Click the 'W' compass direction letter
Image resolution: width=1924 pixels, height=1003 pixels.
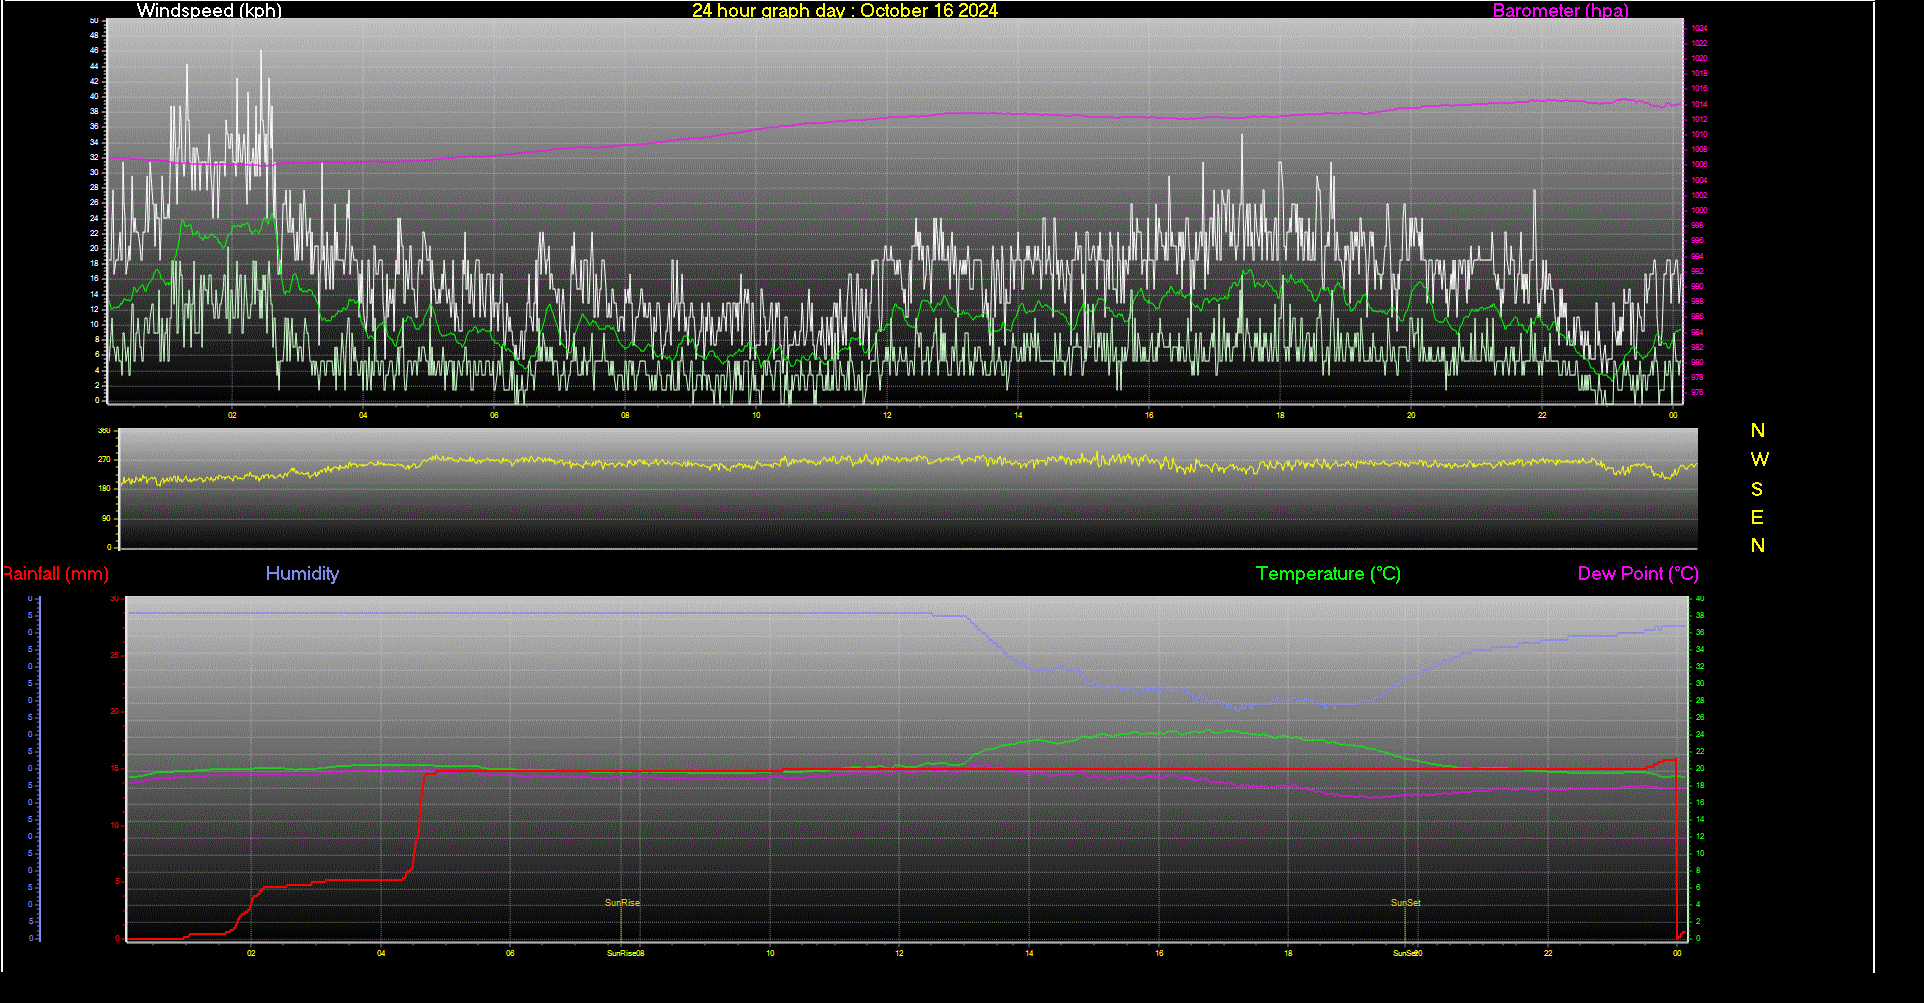pos(1759,459)
